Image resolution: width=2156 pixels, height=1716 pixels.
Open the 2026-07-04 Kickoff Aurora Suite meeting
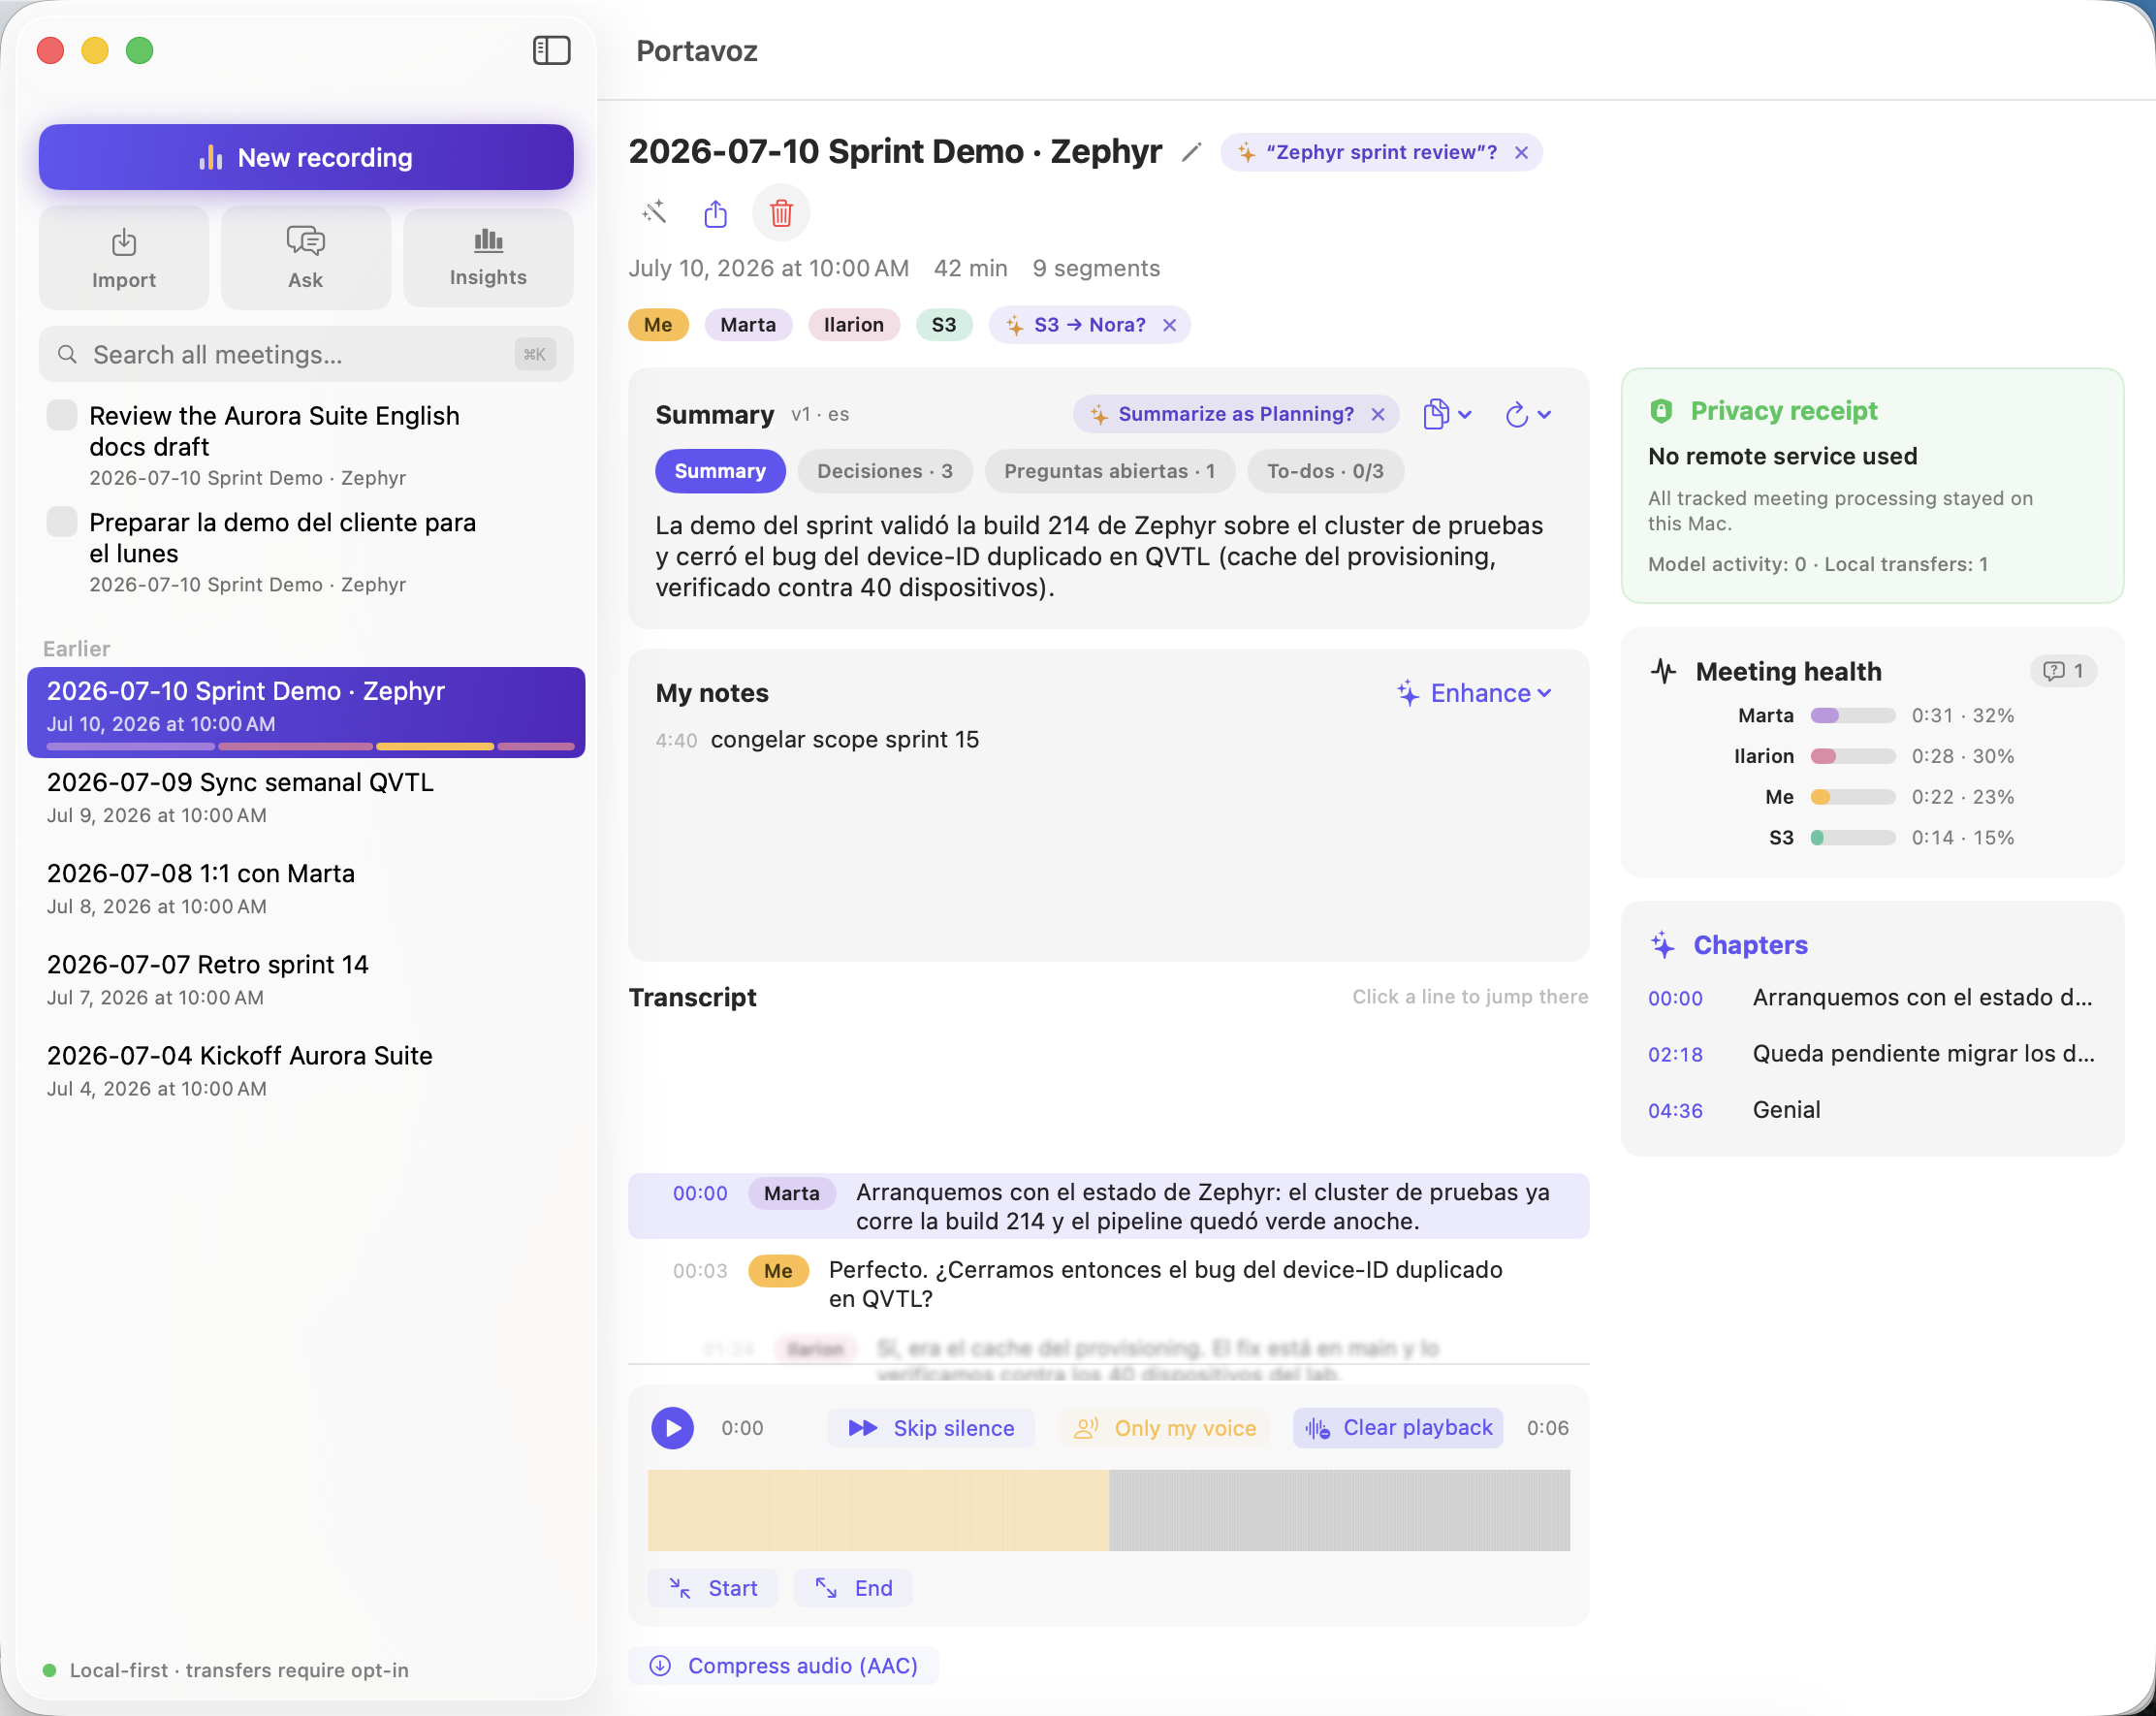coord(306,1070)
